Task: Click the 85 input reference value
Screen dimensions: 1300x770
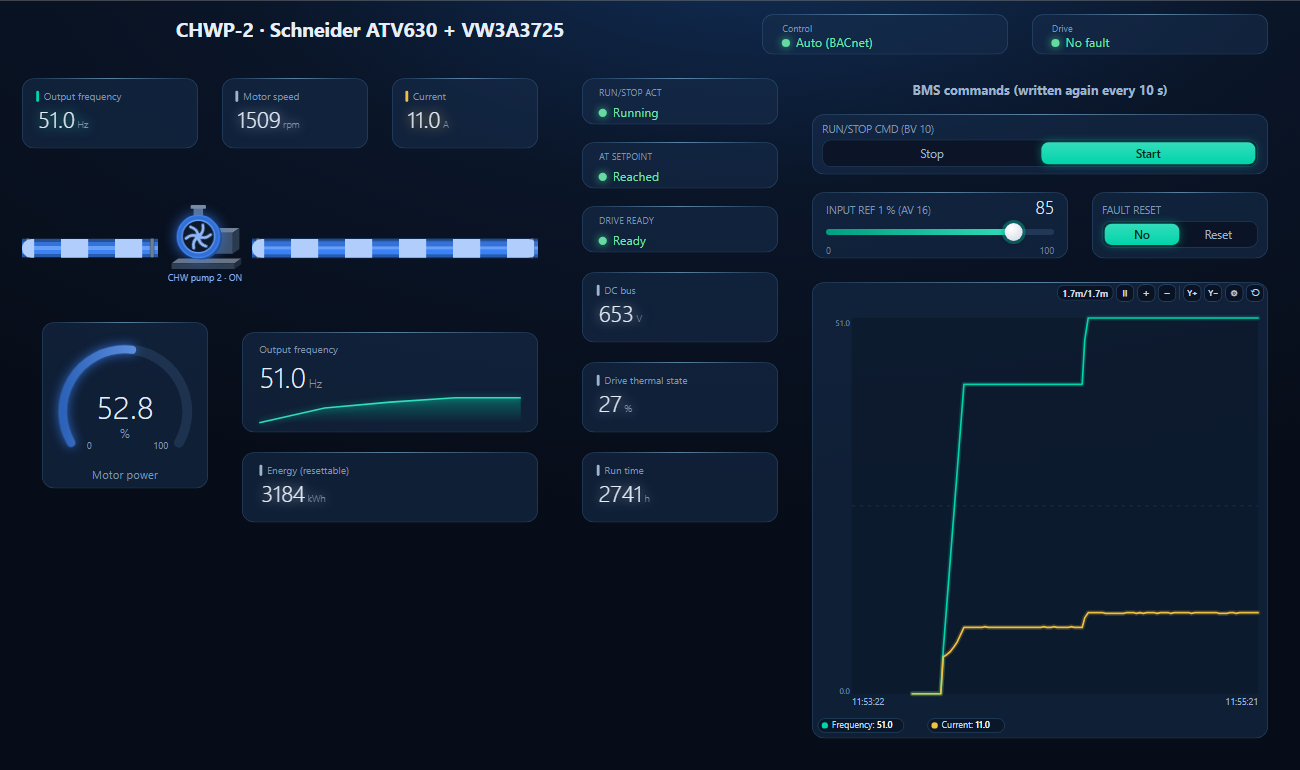Action: pyautogui.click(x=1044, y=208)
